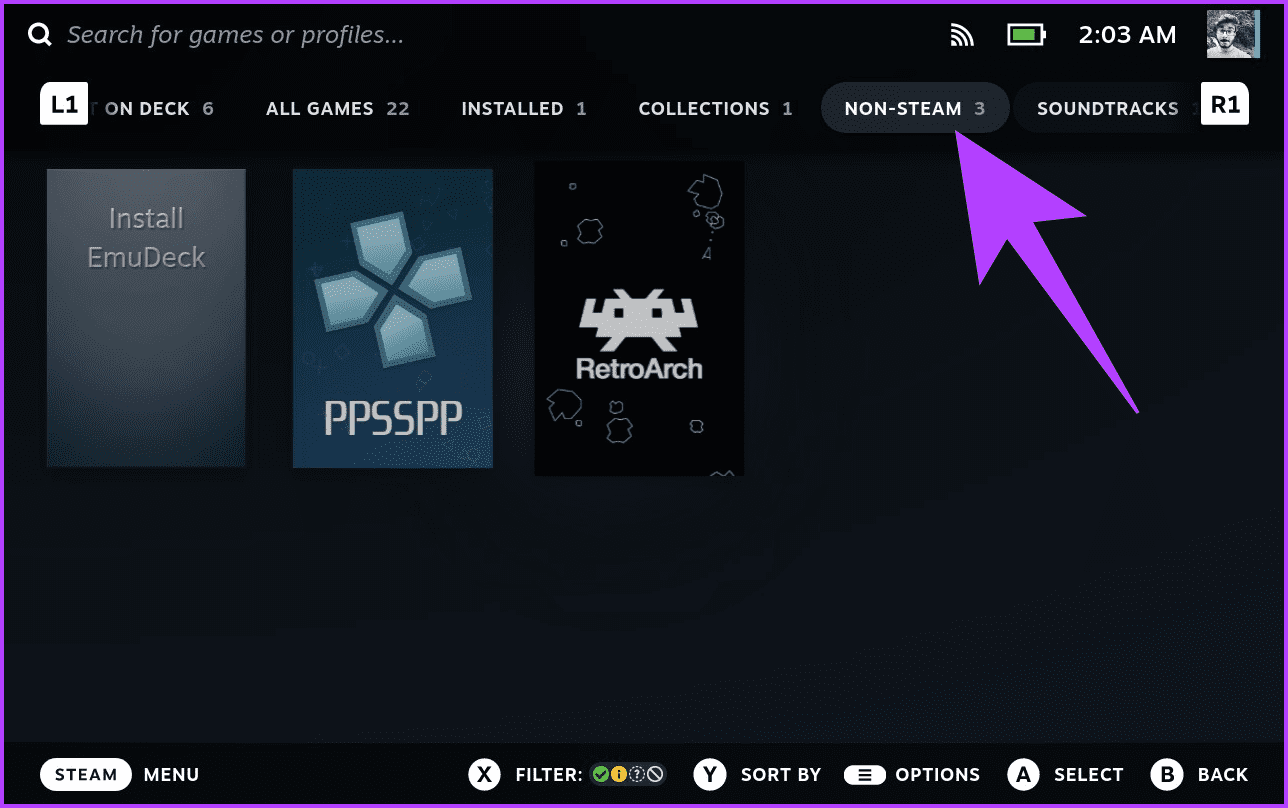The image size is (1288, 808).
Task: Click the MENU label beside STEAM
Action: tap(171, 775)
